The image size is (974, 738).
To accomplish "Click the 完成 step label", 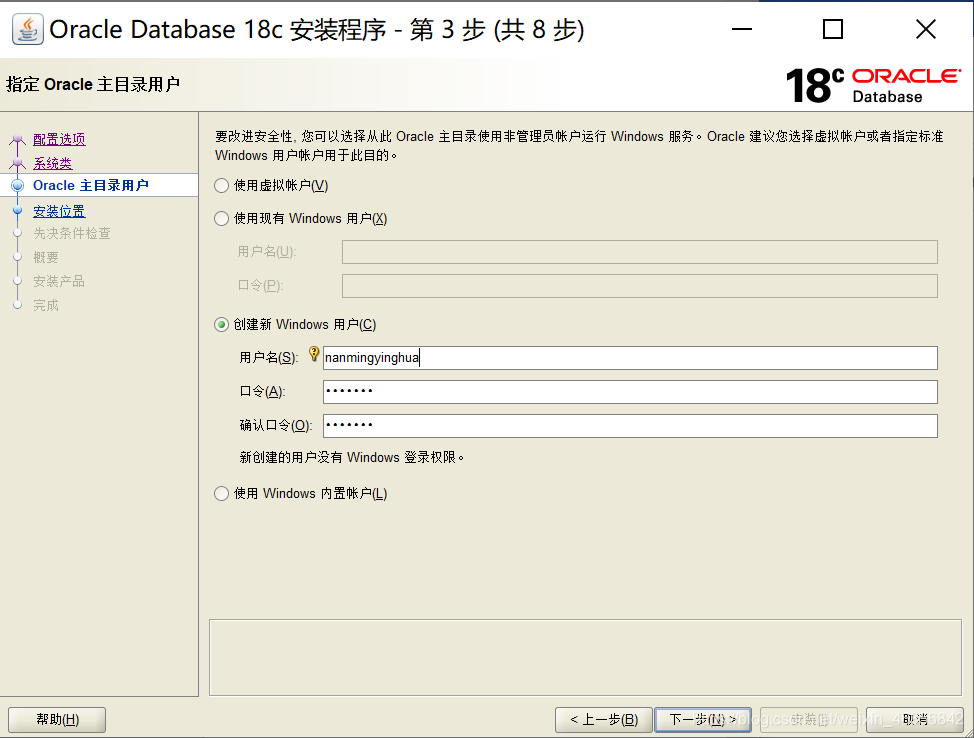I will 46,306.
